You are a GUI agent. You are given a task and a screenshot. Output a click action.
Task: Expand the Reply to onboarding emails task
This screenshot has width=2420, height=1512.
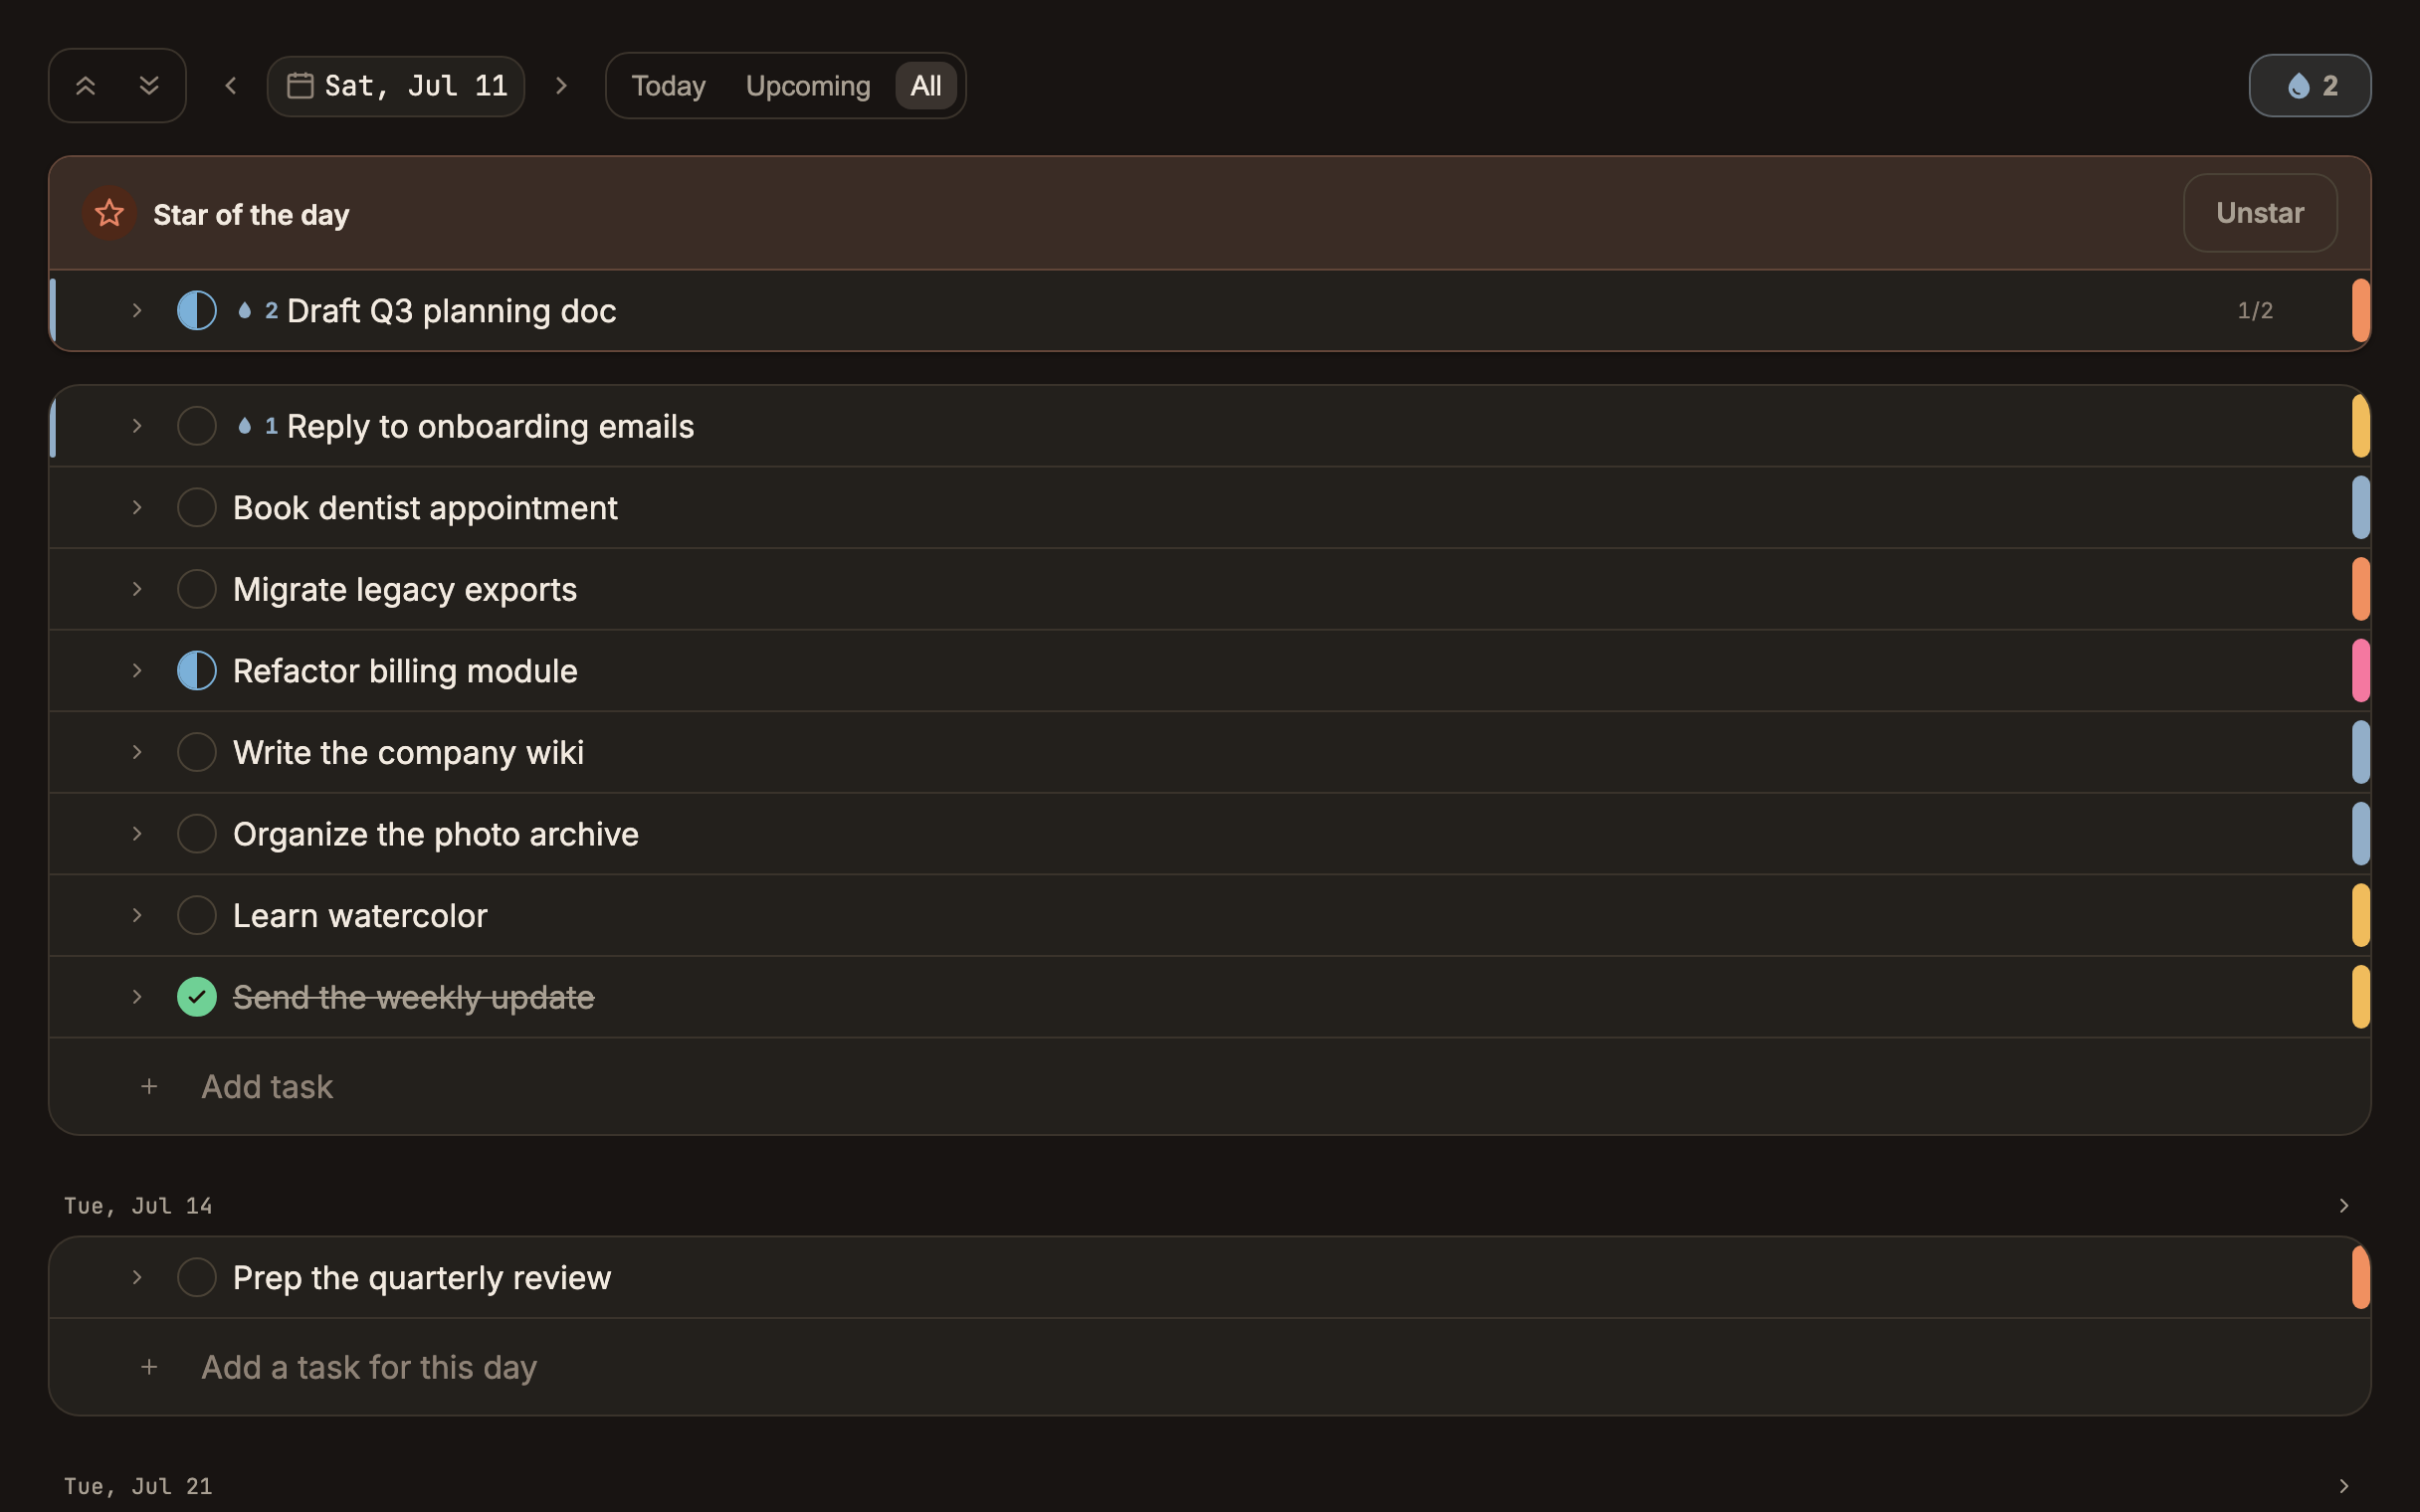point(137,426)
